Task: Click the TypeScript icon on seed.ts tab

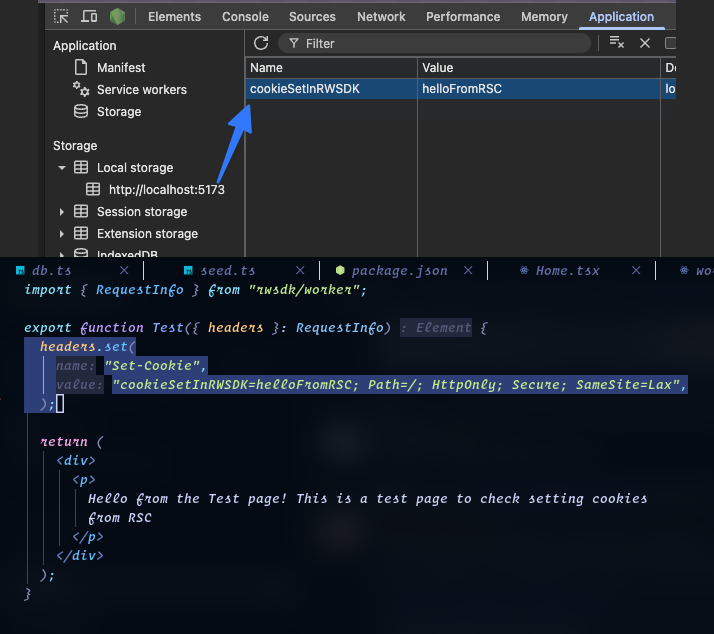Action: (x=188, y=271)
